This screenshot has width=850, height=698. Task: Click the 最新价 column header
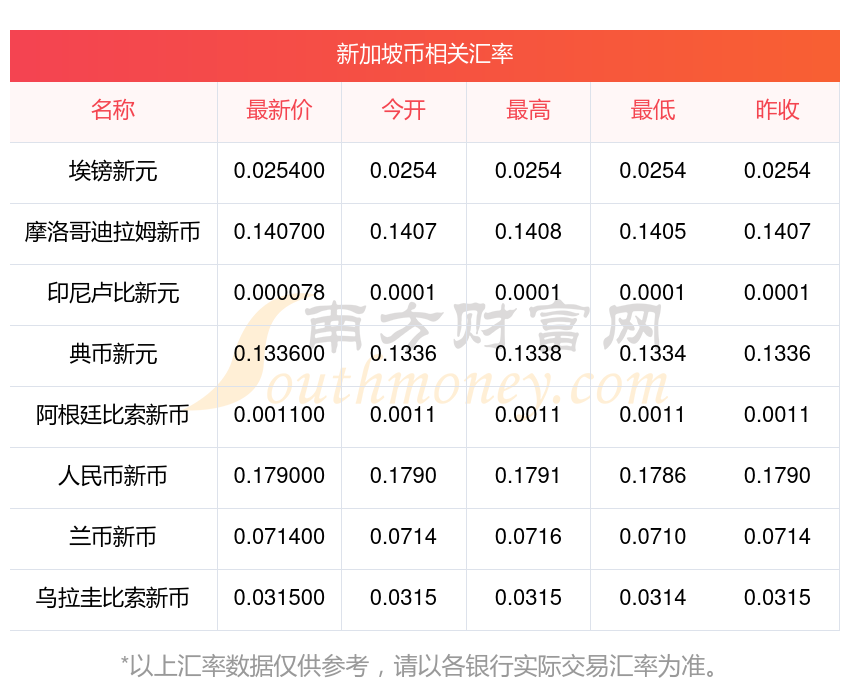279,110
